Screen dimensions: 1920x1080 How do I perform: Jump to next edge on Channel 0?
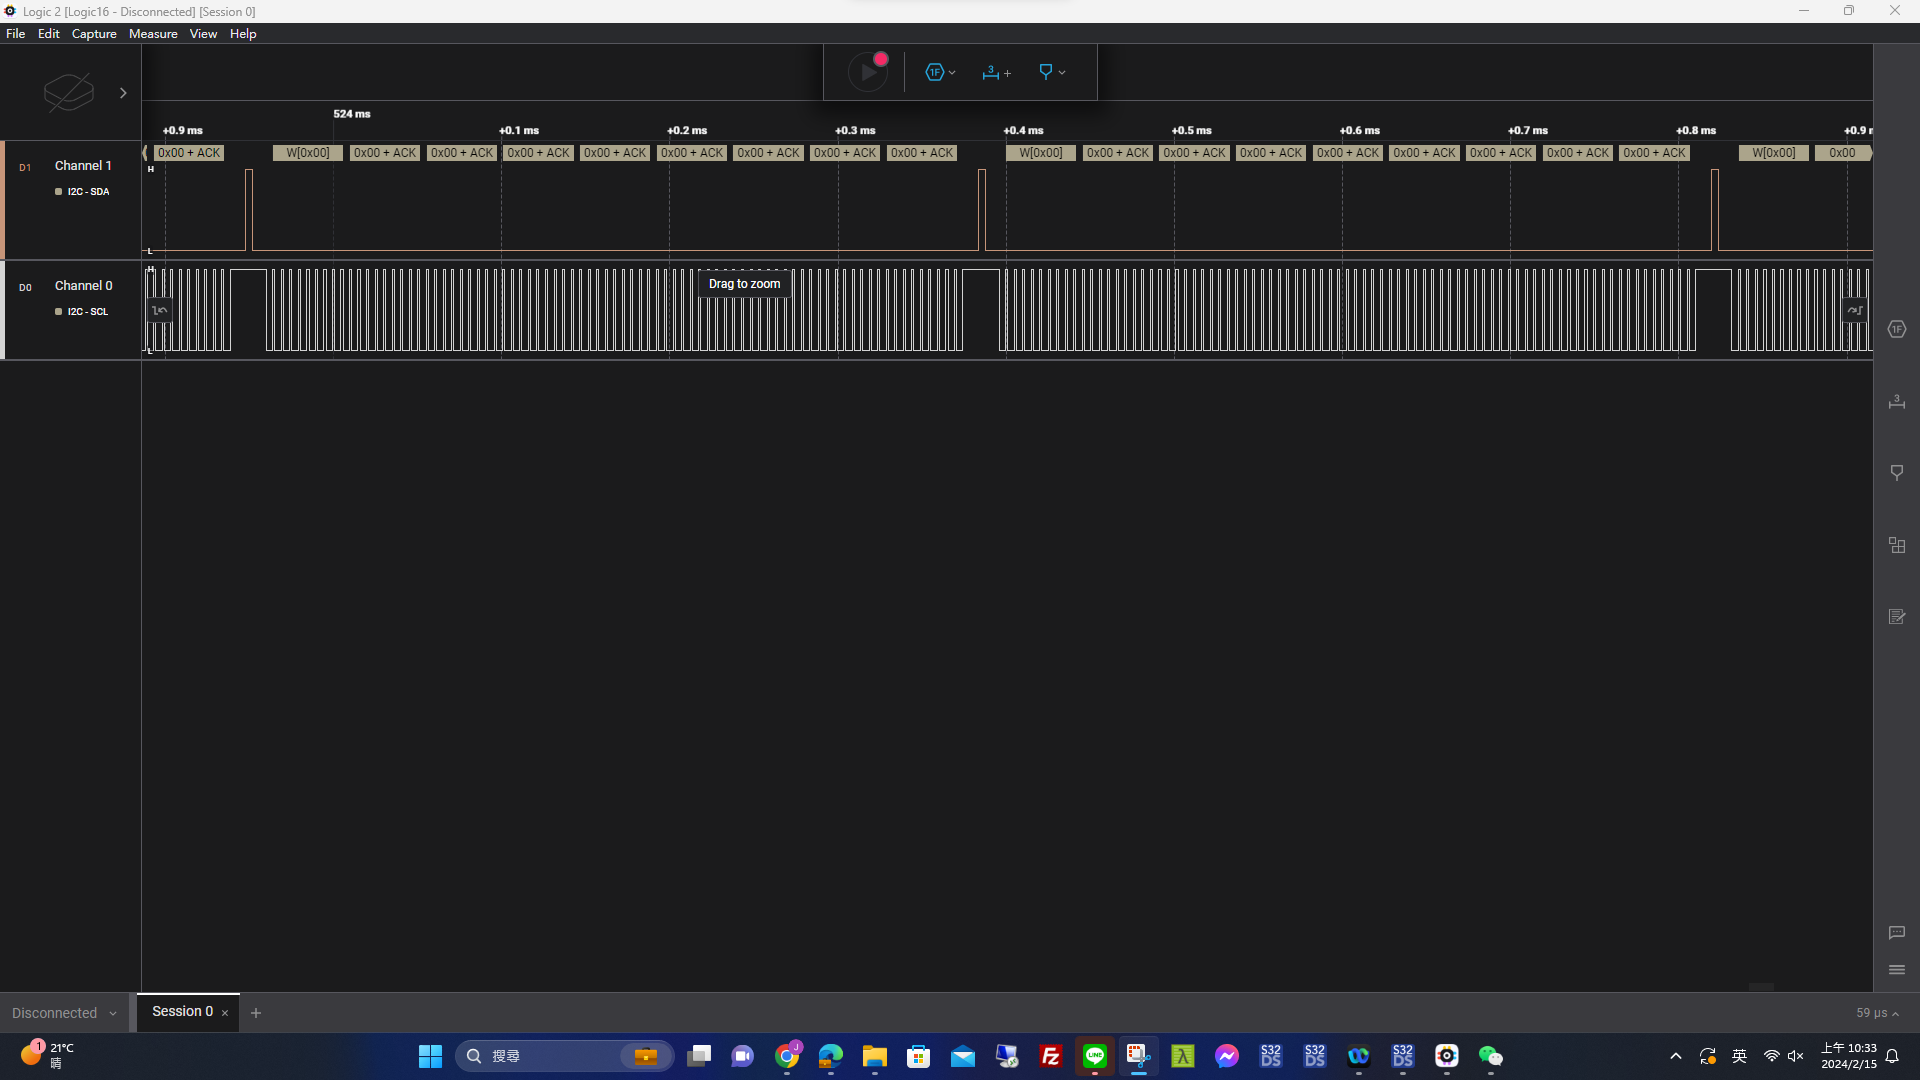point(1855,310)
